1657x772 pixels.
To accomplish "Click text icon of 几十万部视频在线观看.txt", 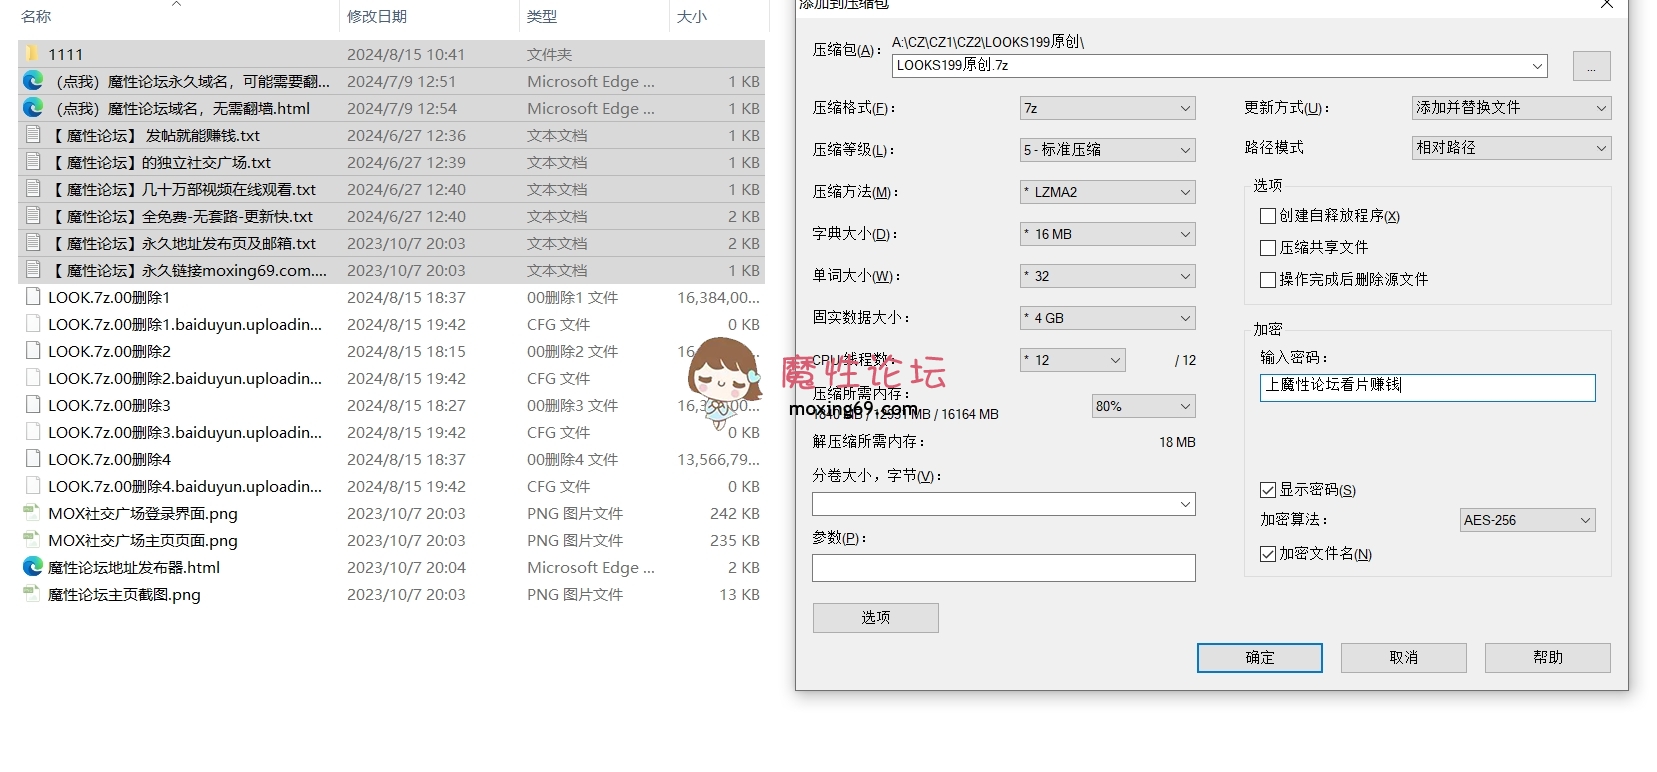I will (33, 189).
